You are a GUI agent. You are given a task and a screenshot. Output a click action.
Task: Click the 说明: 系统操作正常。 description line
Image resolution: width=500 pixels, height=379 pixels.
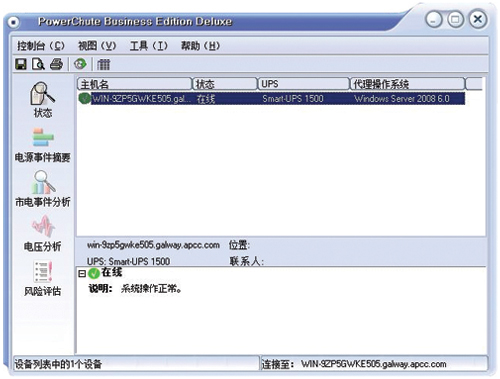tap(135, 289)
